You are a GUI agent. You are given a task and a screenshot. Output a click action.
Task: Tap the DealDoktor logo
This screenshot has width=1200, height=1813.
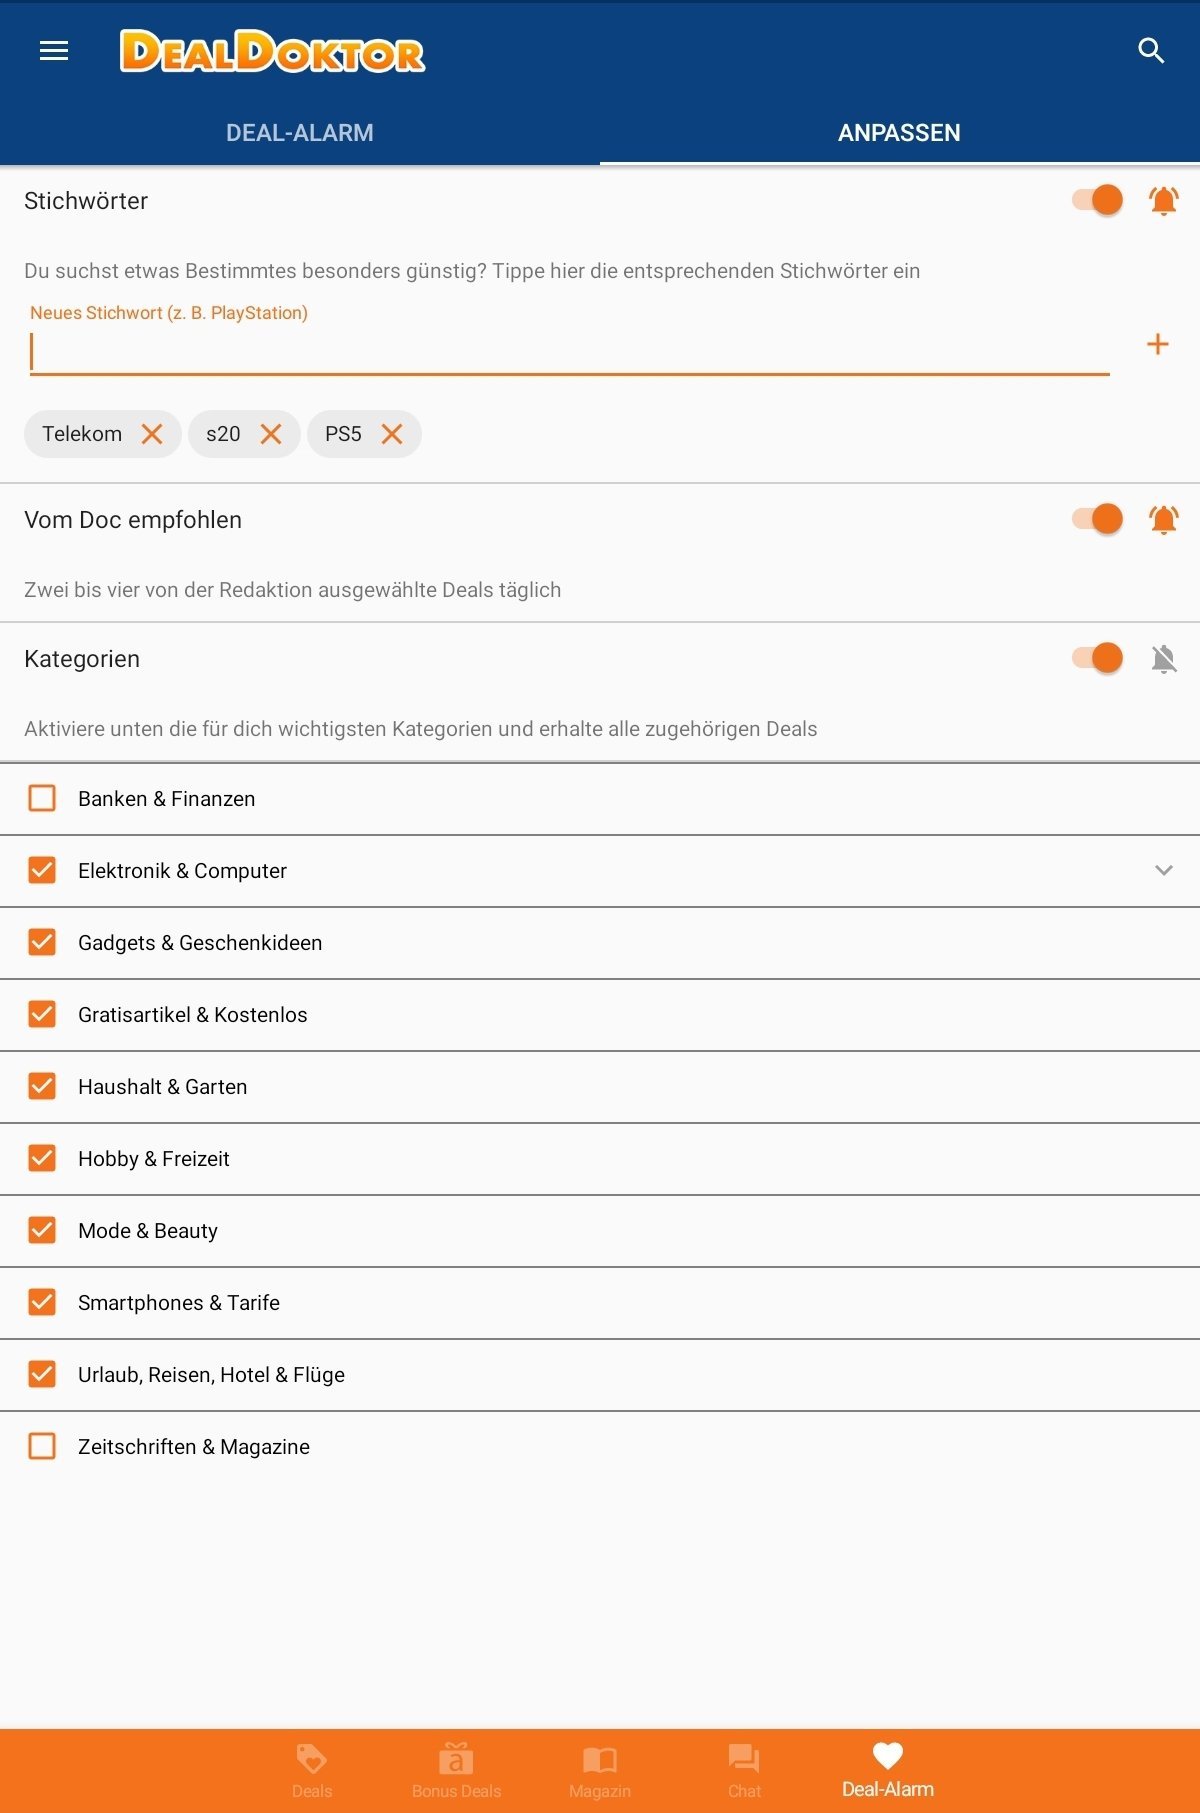(x=272, y=52)
